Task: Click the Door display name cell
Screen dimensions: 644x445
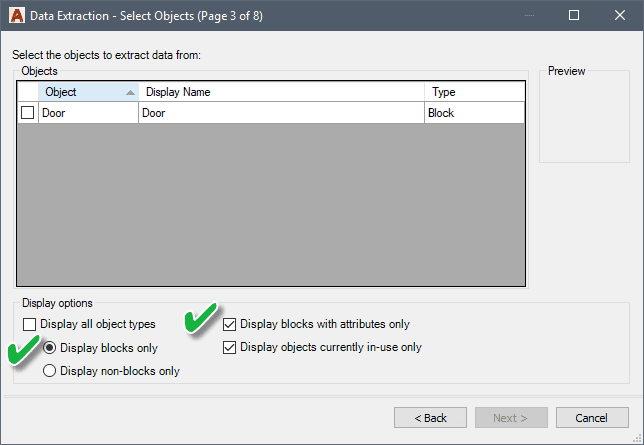Action: pos(280,114)
